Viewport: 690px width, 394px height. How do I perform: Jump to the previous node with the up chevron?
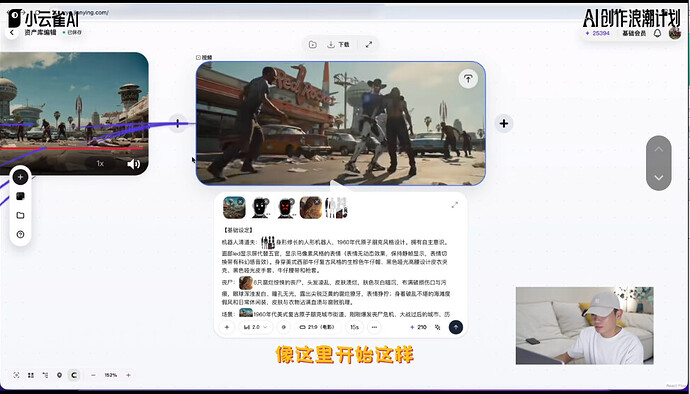(658, 150)
